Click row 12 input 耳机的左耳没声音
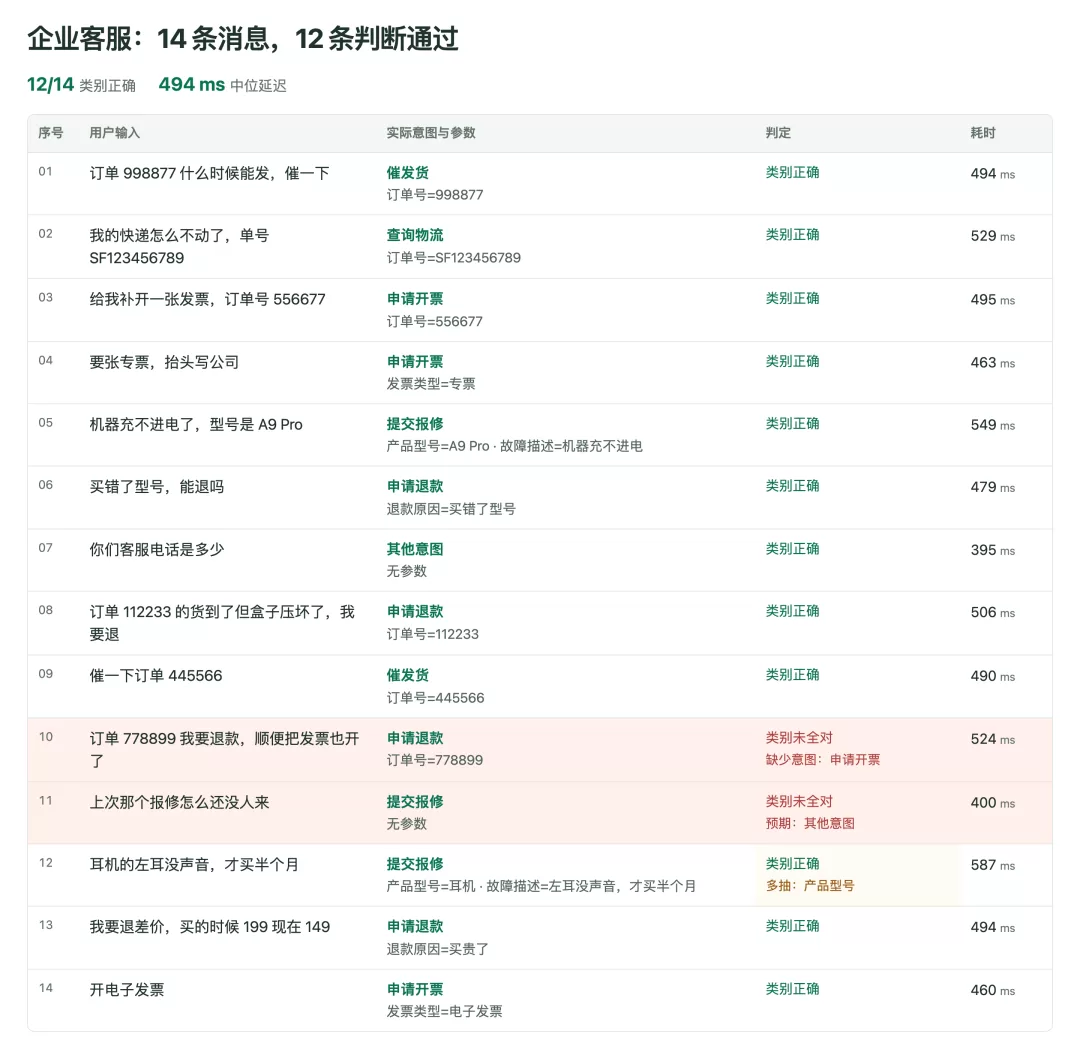Viewport: 1080px width, 1043px height. tap(194, 865)
